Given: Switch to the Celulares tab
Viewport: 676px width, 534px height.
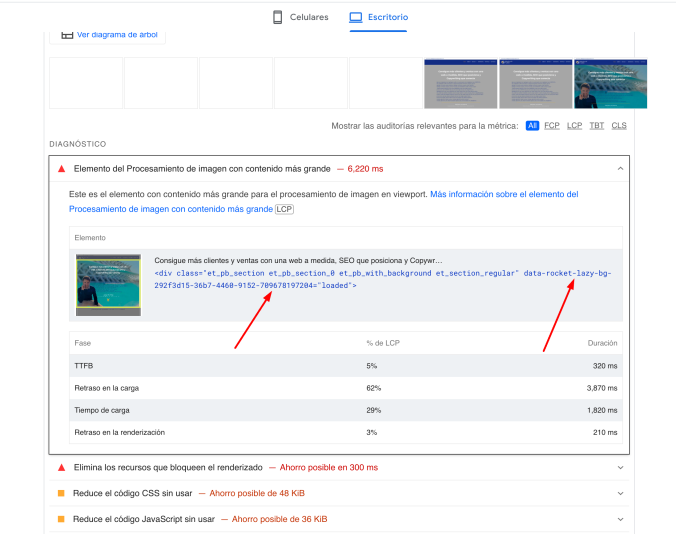Looking at the screenshot, I should 300,17.
